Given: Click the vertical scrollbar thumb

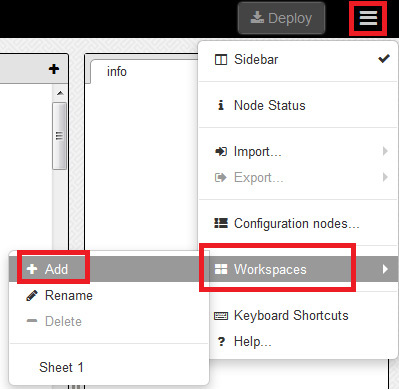Looking at the screenshot, I should tap(60, 136).
